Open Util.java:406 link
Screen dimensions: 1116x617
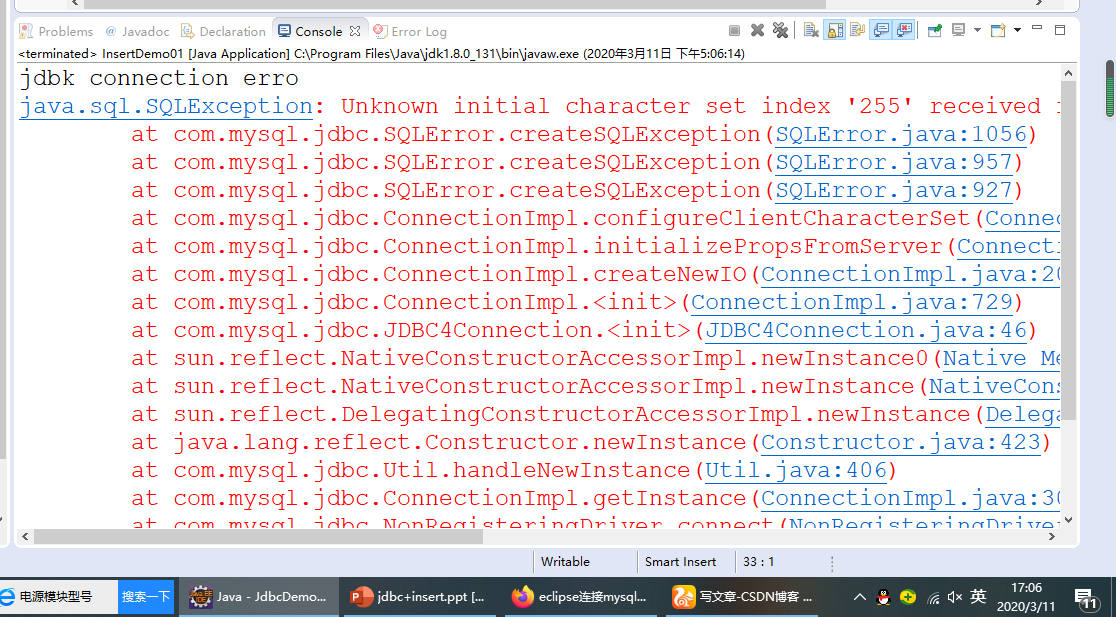pos(796,470)
